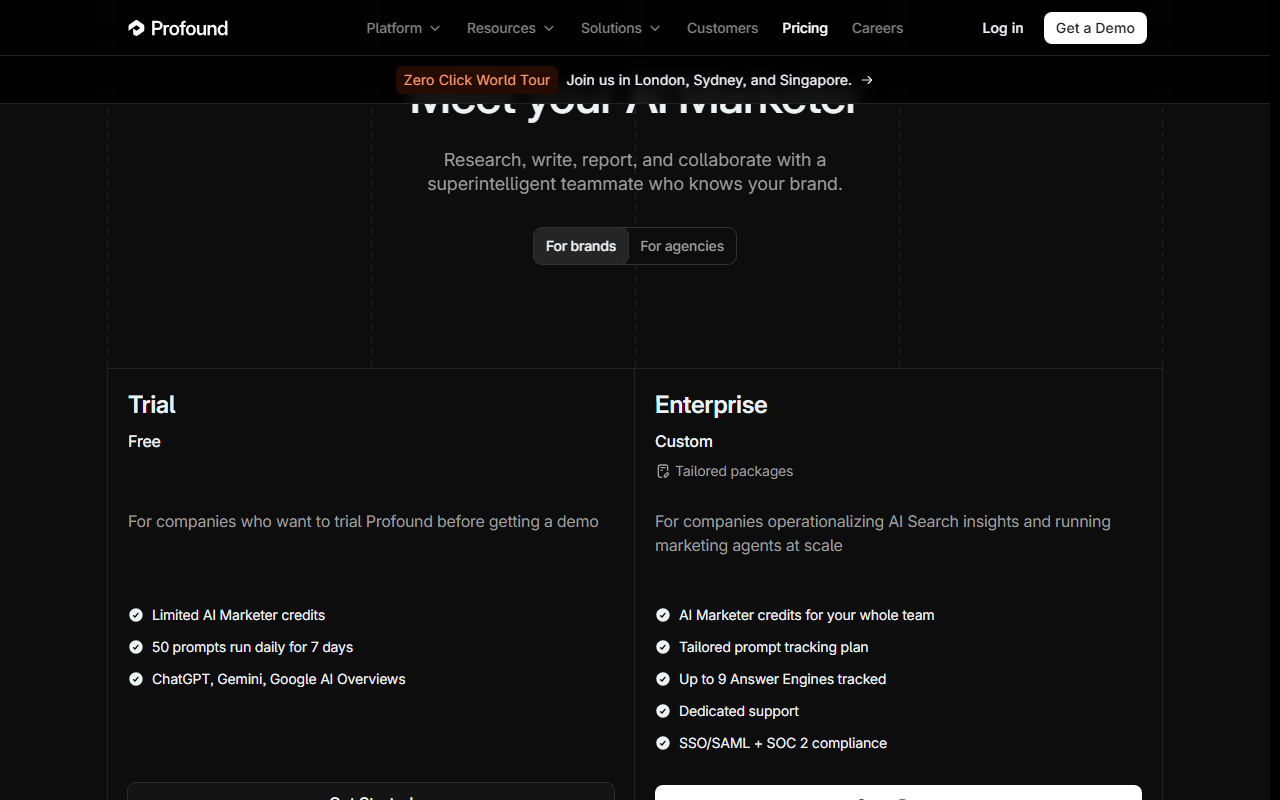Click the 'Up to 9 Answer Engines tracked' text
1280x800 pixels.
click(x=782, y=679)
